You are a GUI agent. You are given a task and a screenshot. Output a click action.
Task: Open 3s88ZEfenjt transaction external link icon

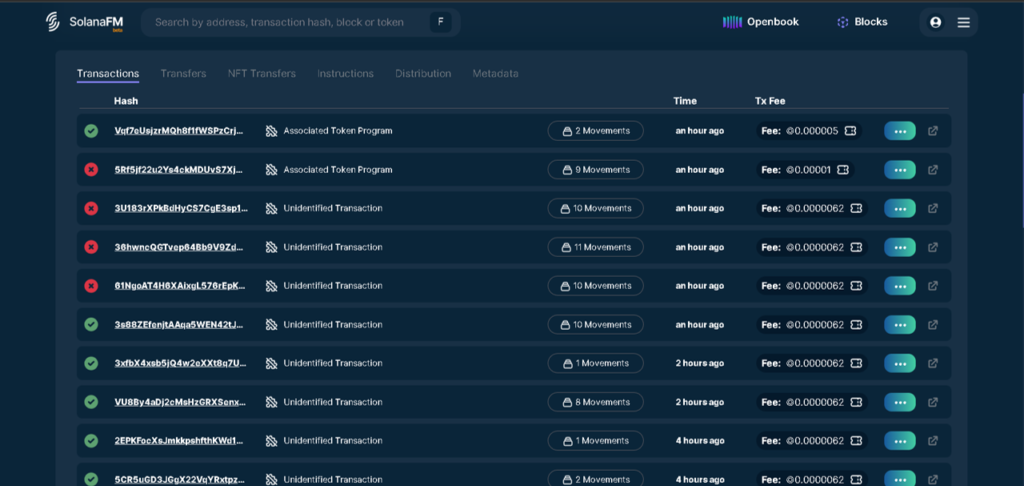(x=933, y=325)
